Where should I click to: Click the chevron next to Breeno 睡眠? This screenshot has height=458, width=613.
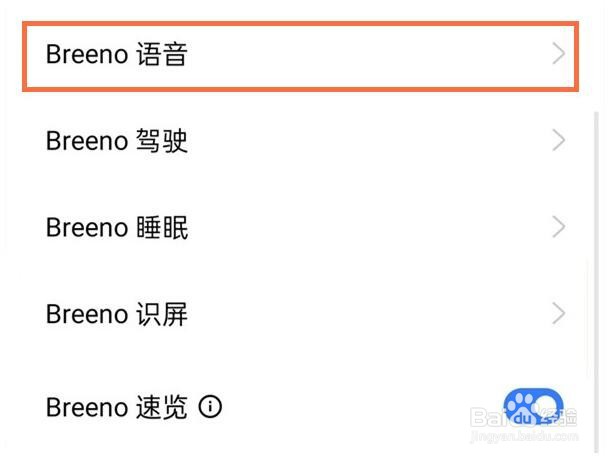coord(559,227)
